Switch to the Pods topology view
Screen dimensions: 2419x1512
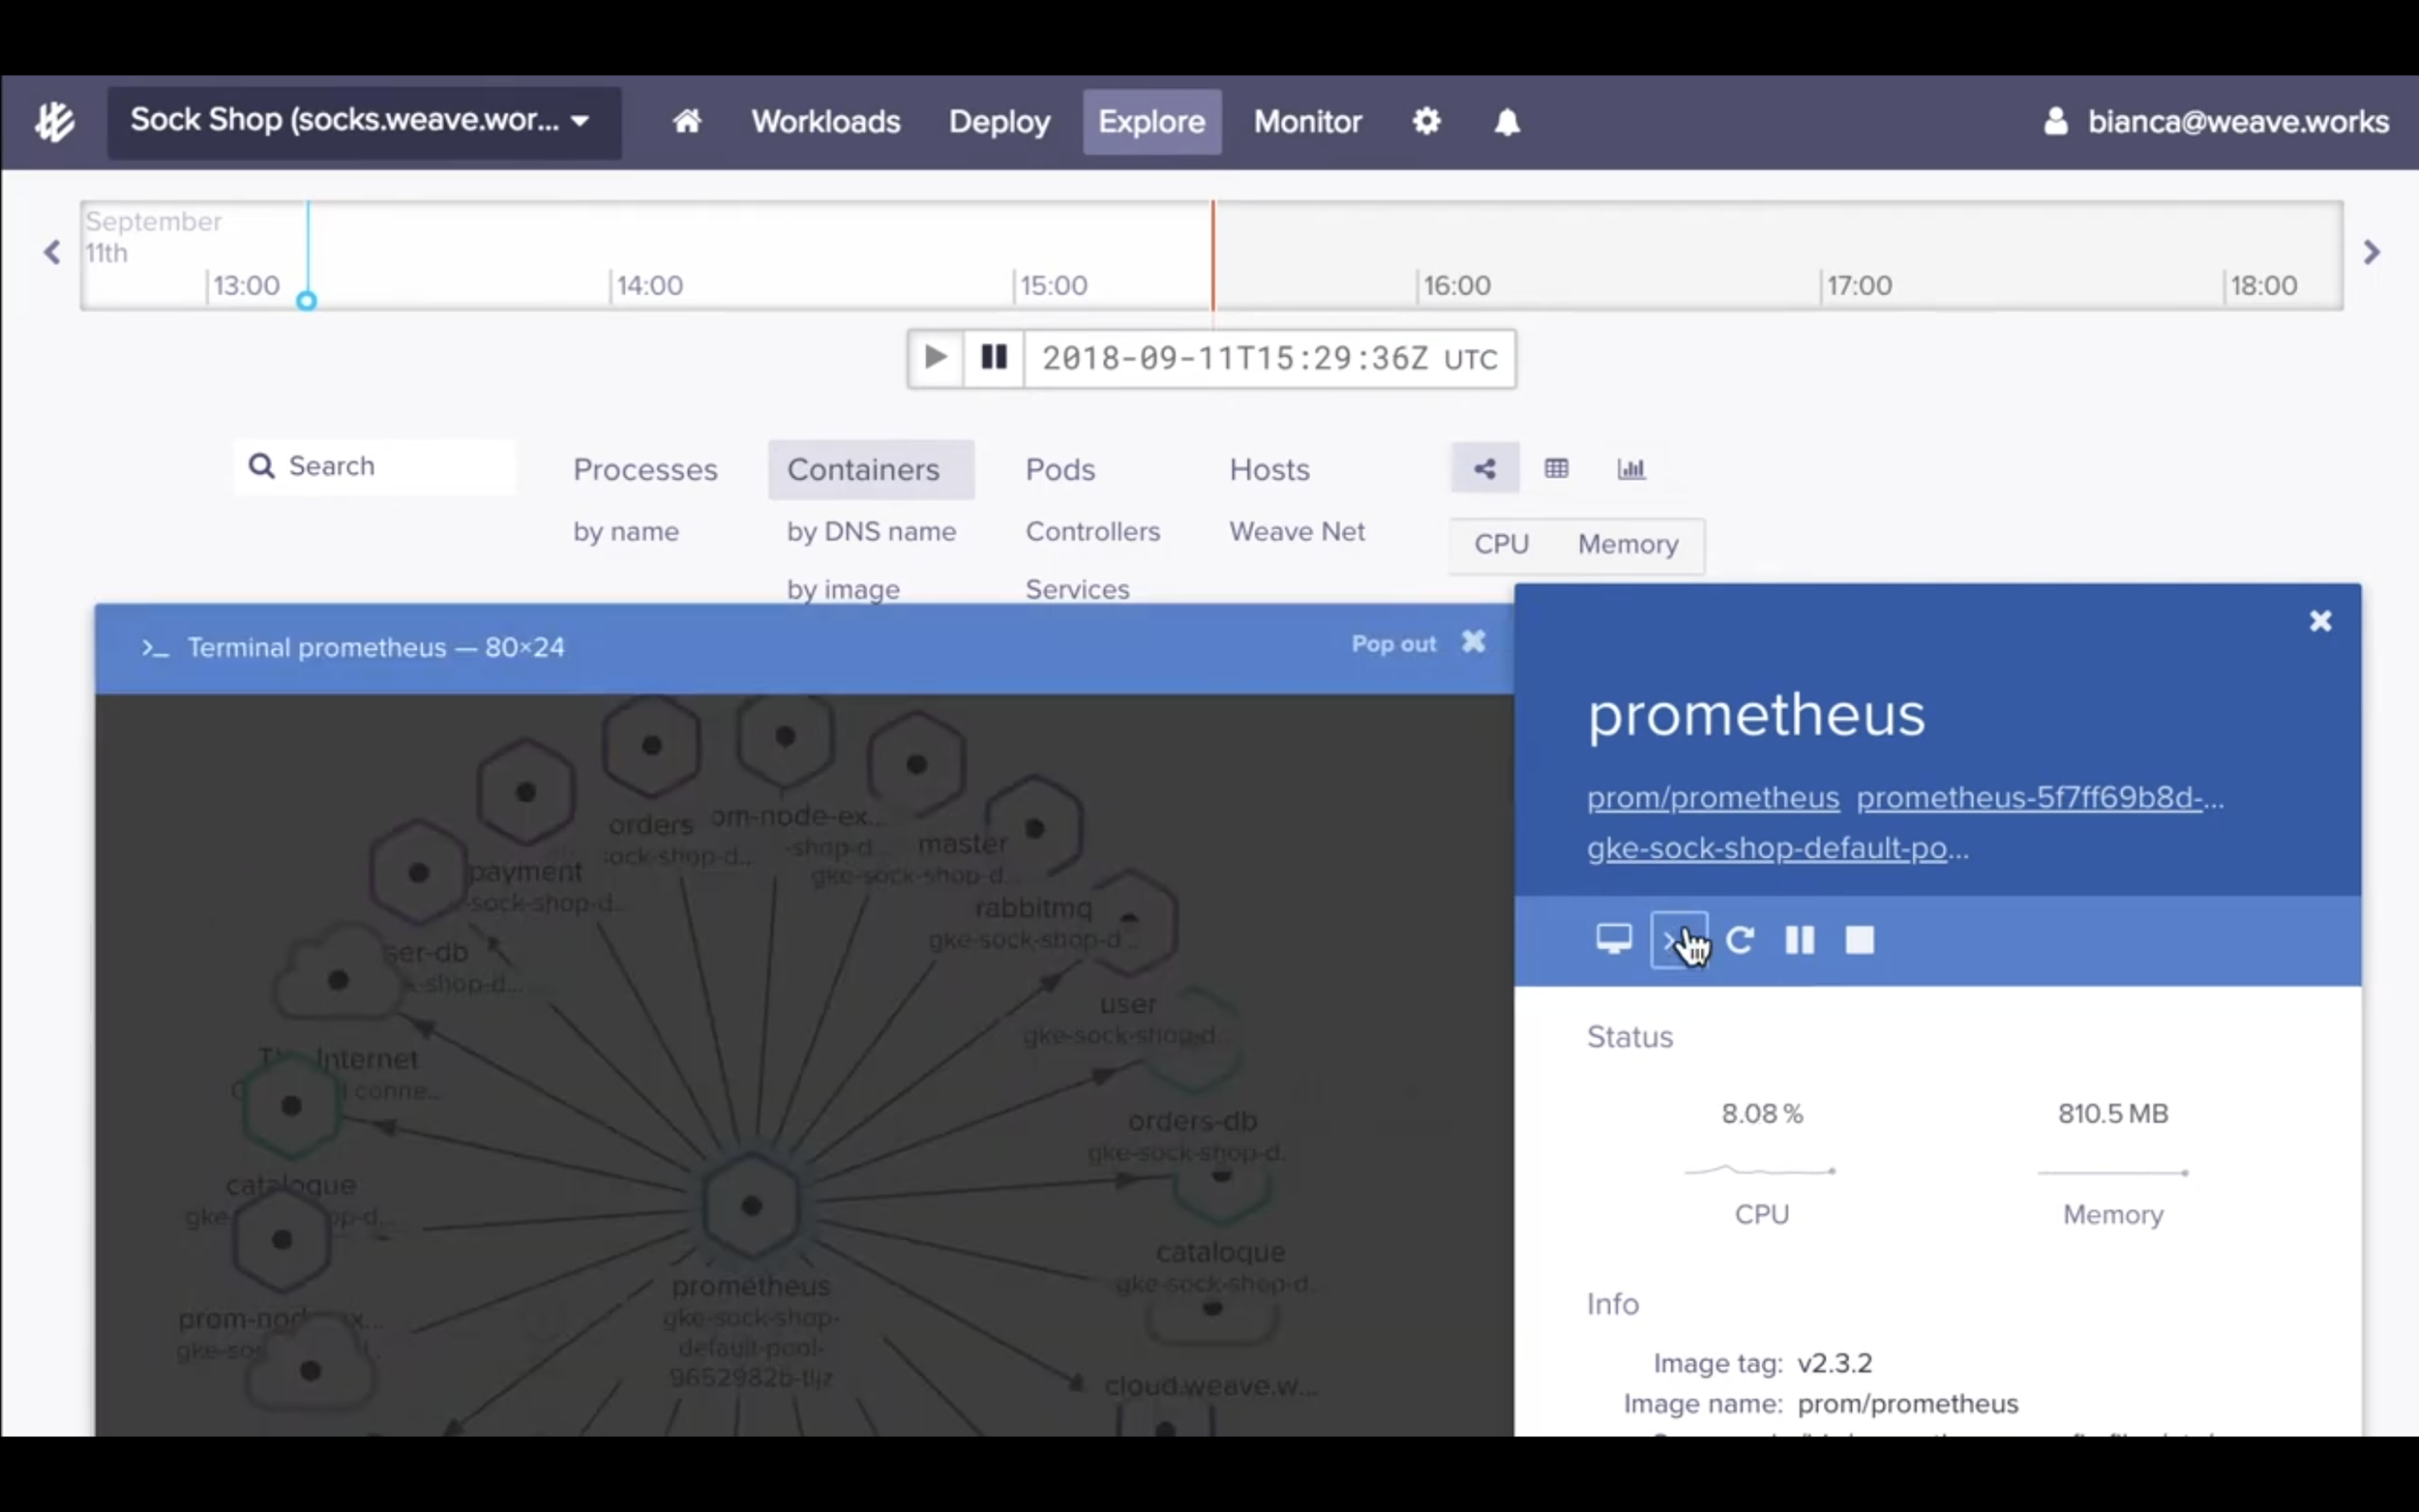click(1060, 469)
